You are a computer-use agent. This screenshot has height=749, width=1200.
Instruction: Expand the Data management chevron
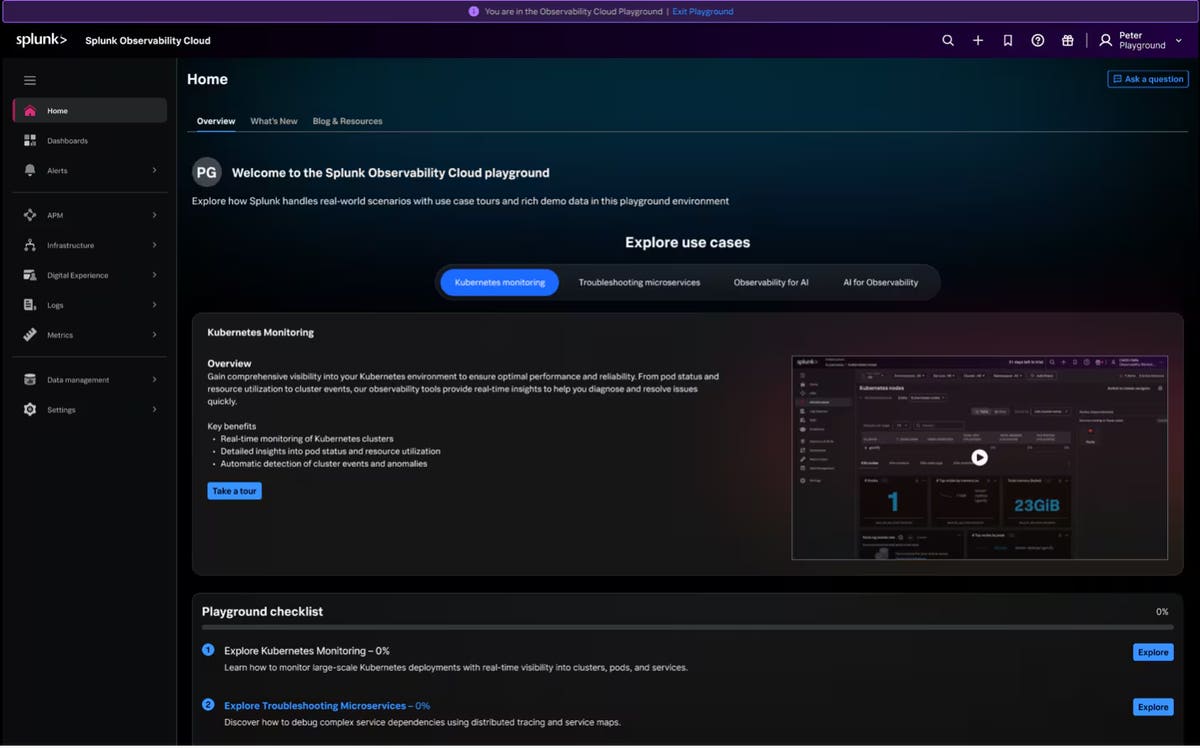click(154, 380)
